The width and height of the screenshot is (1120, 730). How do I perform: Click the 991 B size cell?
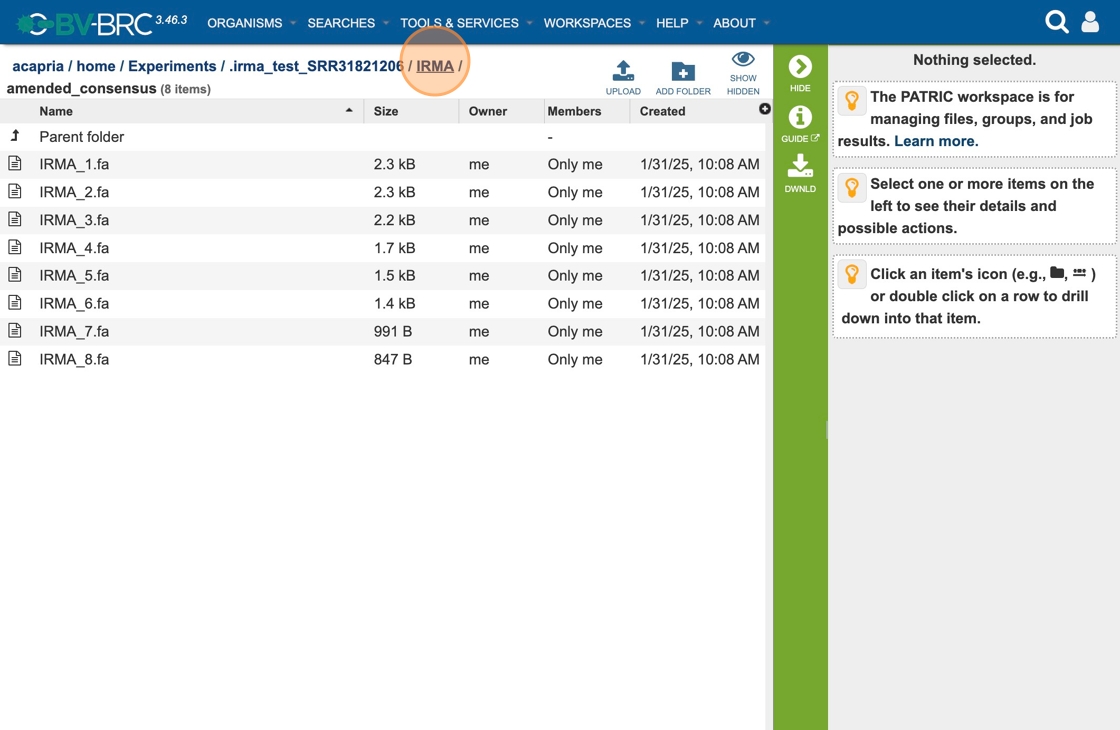click(393, 331)
